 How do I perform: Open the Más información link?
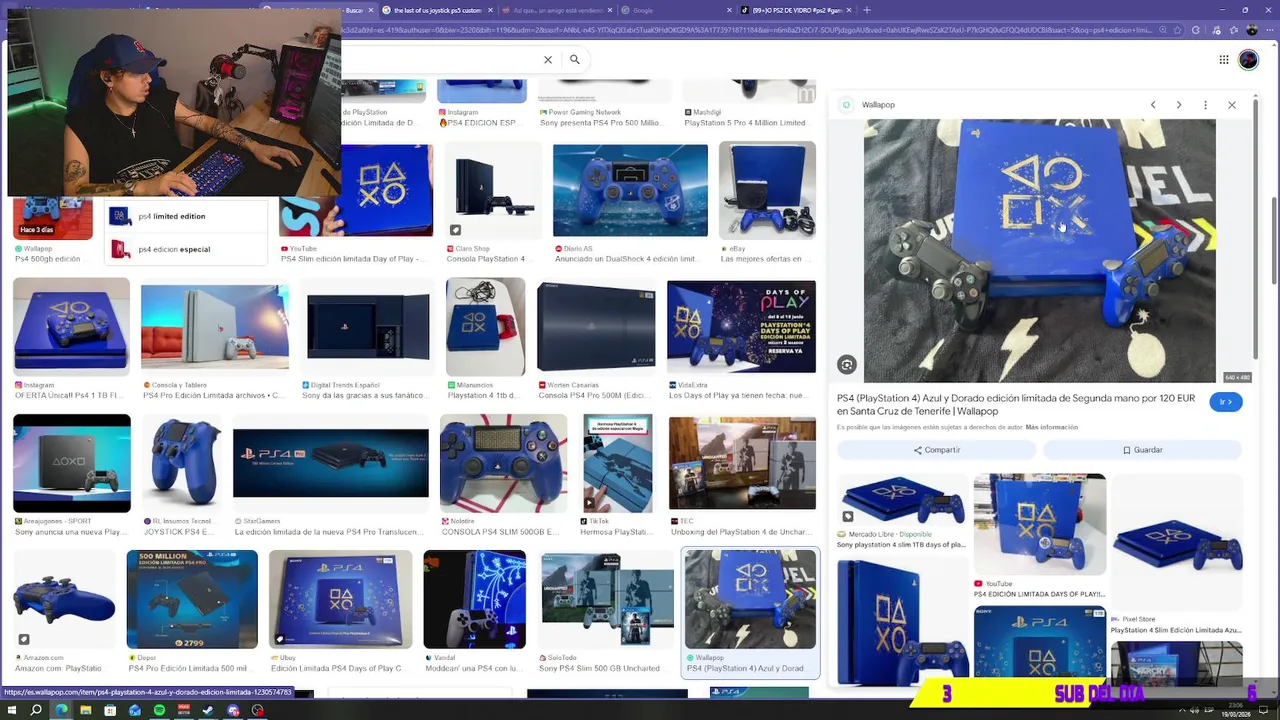click(x=1051, y=427)
